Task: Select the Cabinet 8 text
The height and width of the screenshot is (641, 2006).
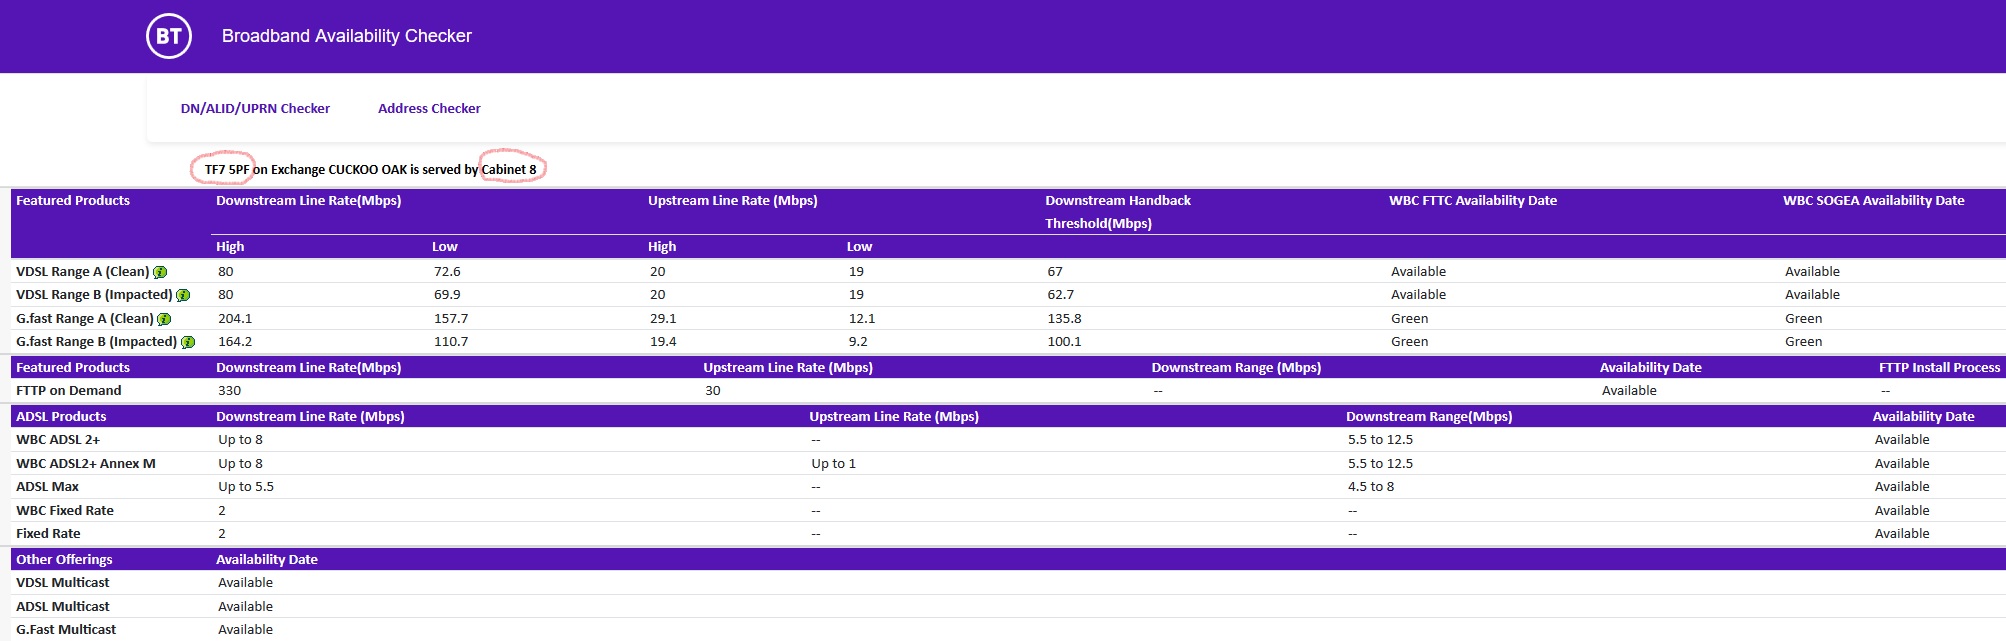Action: 509,169
